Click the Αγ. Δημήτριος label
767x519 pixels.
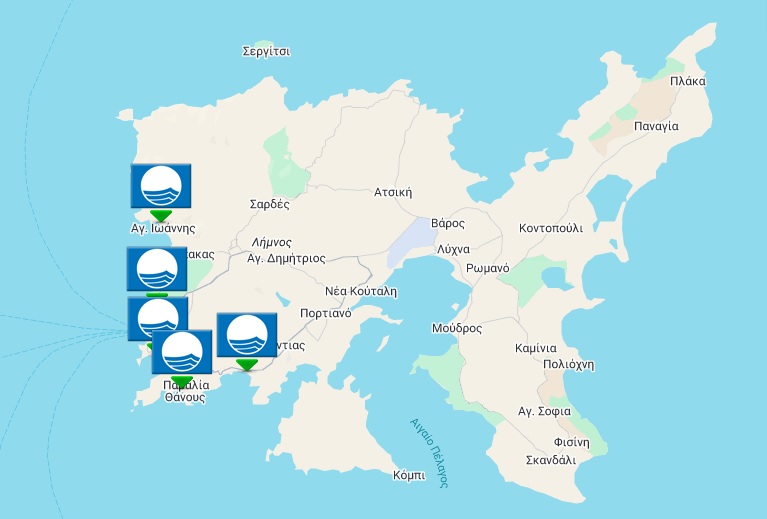coord(286,258)
